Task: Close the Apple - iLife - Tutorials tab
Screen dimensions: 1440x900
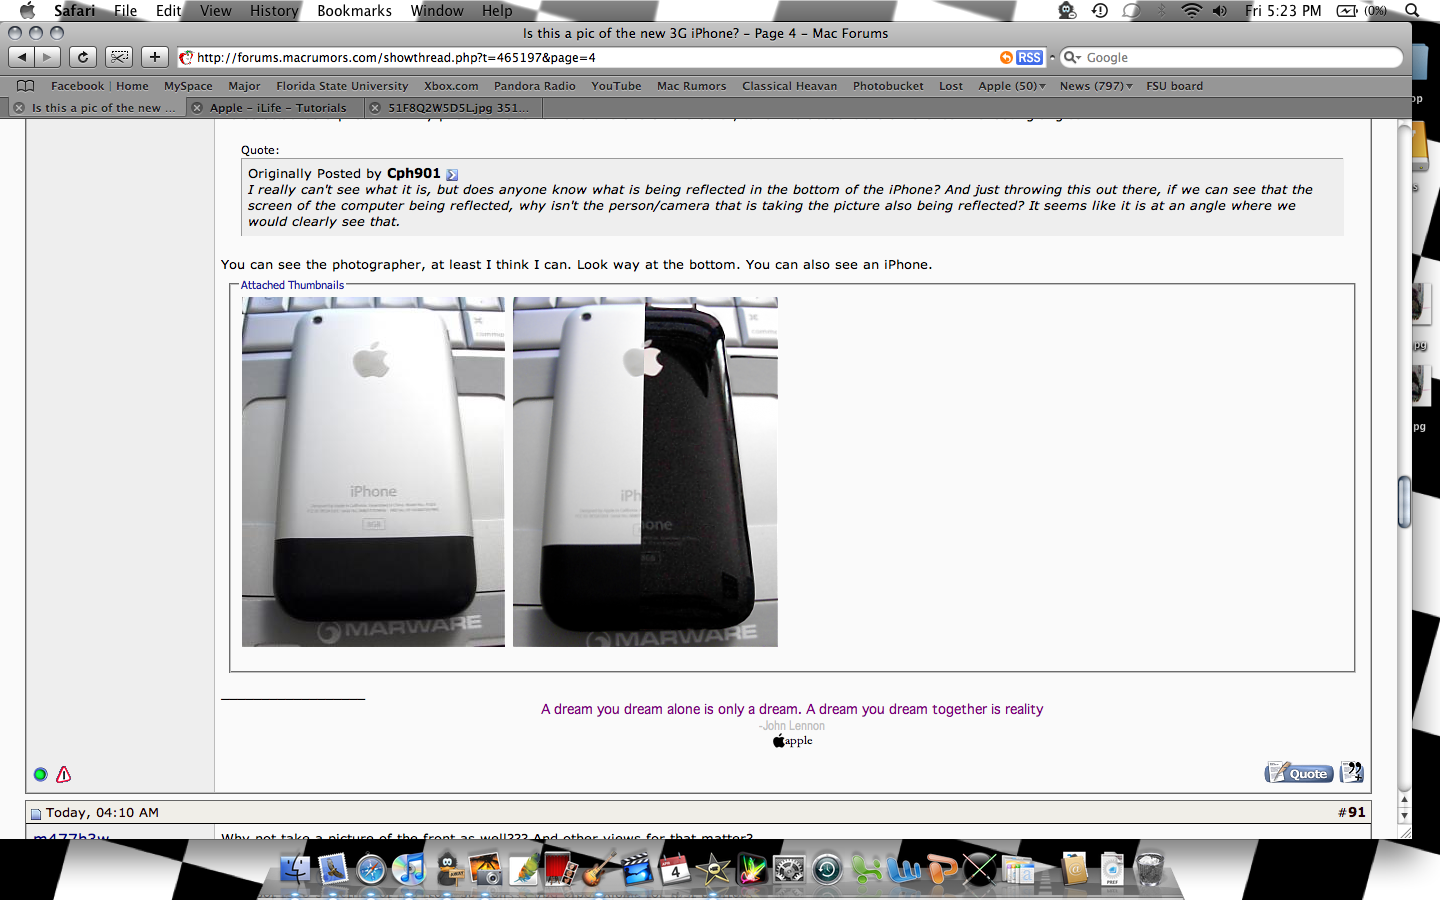Action: point(197,108)
